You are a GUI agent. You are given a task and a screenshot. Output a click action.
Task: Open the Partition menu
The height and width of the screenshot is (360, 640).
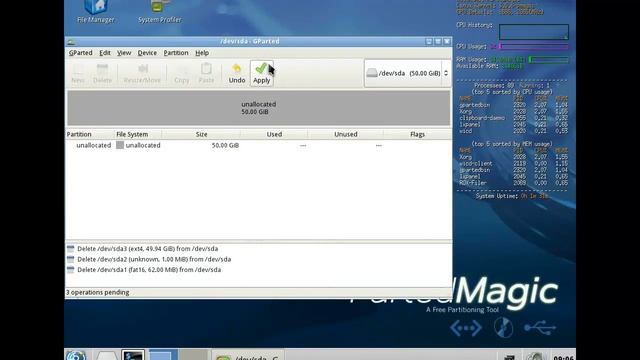pyautogui.click(x=176, y=53)
